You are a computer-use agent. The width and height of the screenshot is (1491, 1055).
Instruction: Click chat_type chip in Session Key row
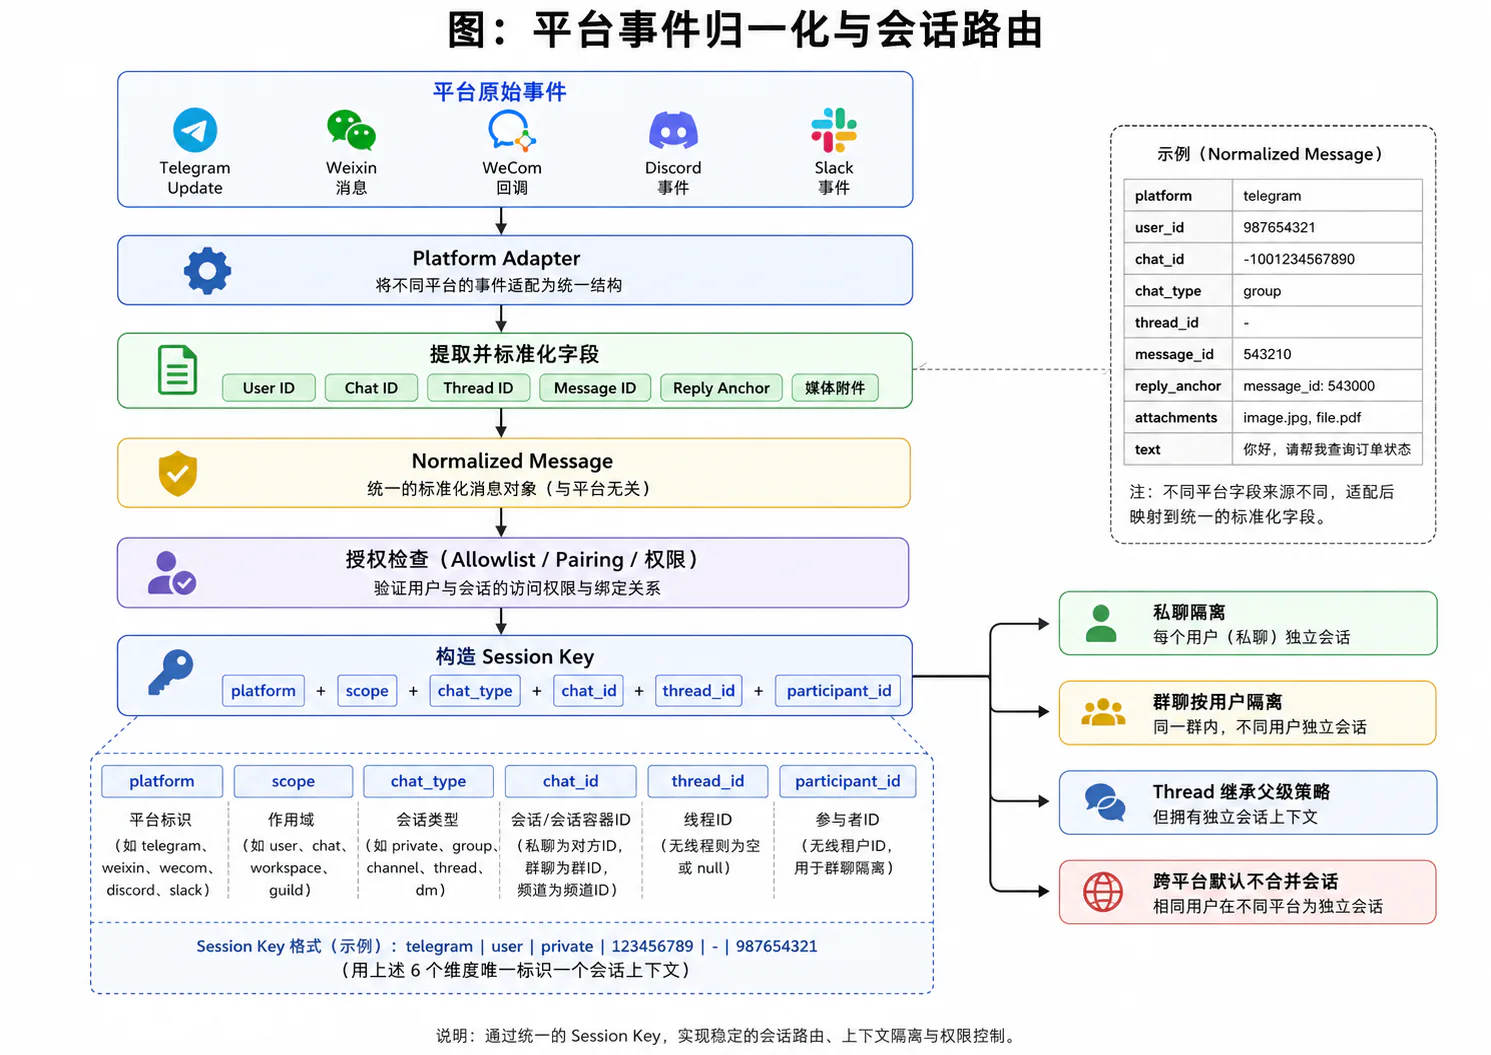(475, 691)
